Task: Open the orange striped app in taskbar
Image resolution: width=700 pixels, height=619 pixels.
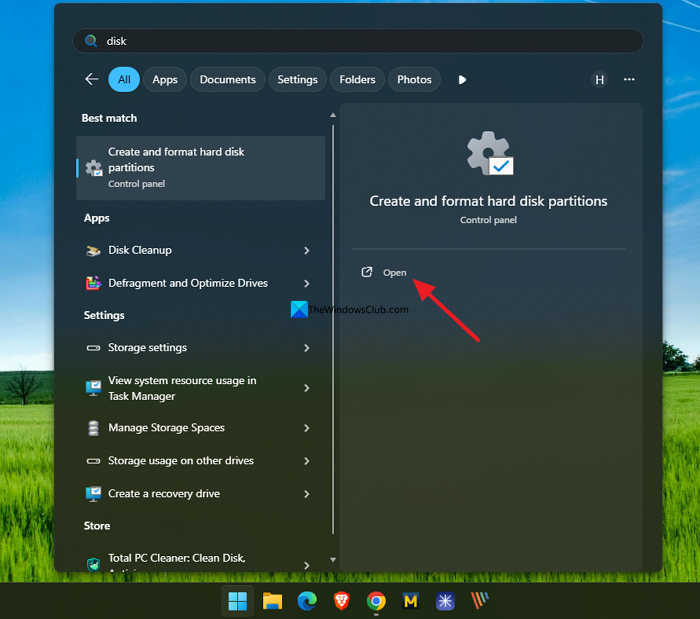Action: (x=480, y=601)
